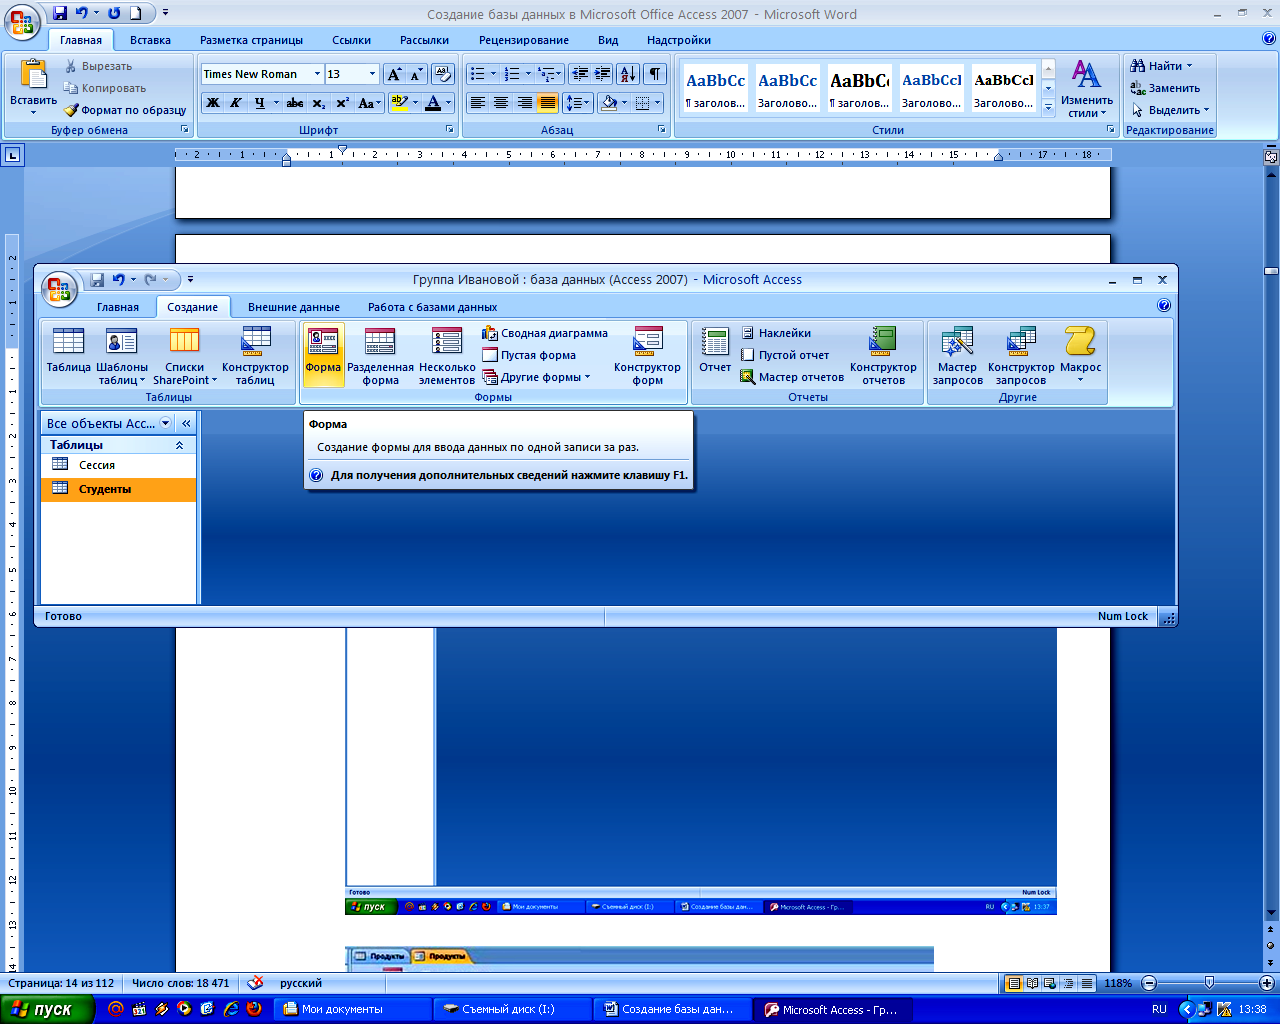Screen dimensions: 1280x1024
Task: Align text left
Action: tap(478, 102)
